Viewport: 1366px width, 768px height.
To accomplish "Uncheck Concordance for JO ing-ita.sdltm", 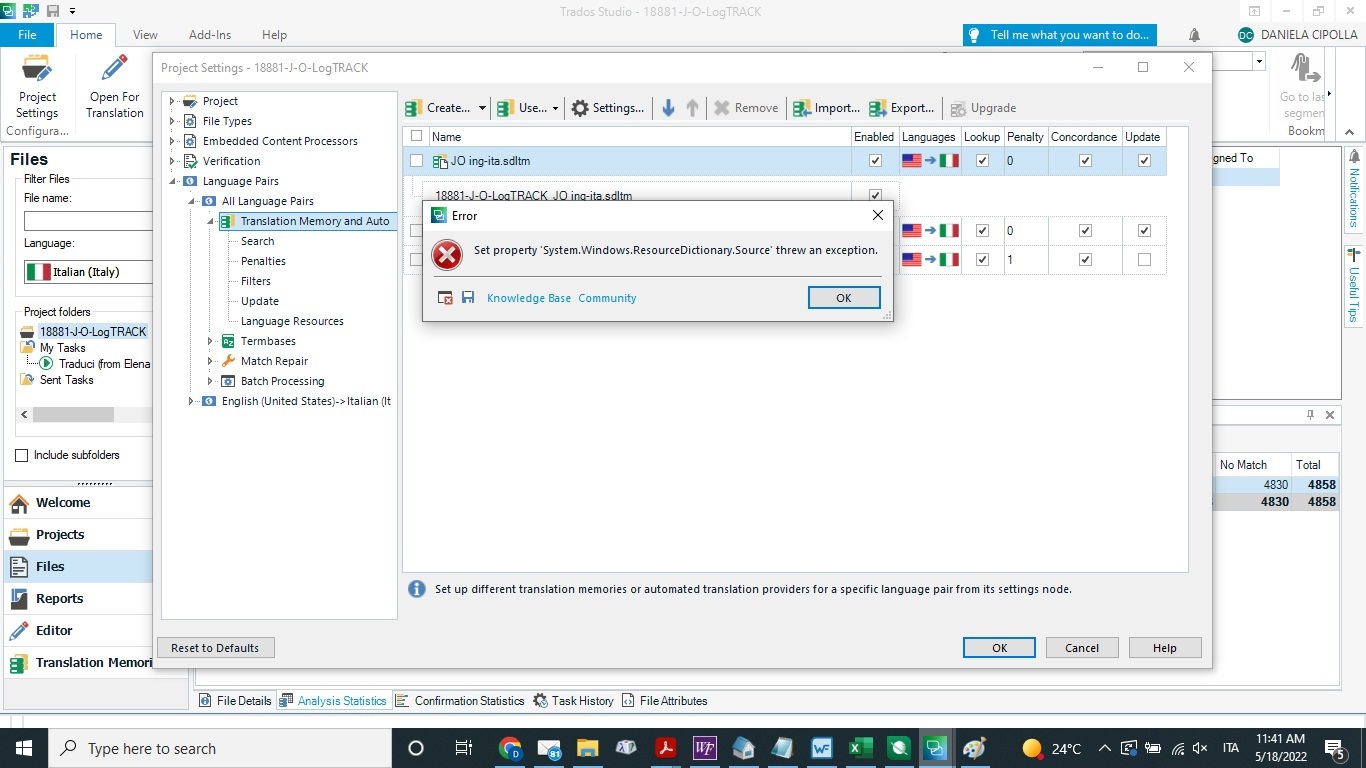I will [x=1085, y=161].
